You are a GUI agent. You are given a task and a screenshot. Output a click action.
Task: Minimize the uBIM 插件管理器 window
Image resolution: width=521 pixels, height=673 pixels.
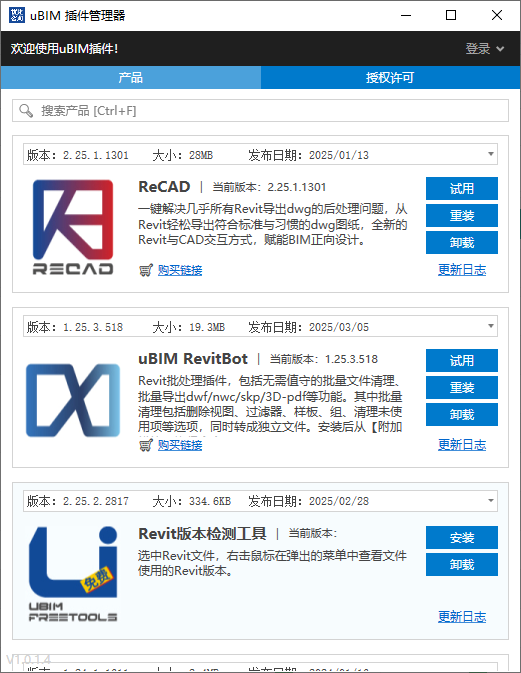tap(406, 15)
